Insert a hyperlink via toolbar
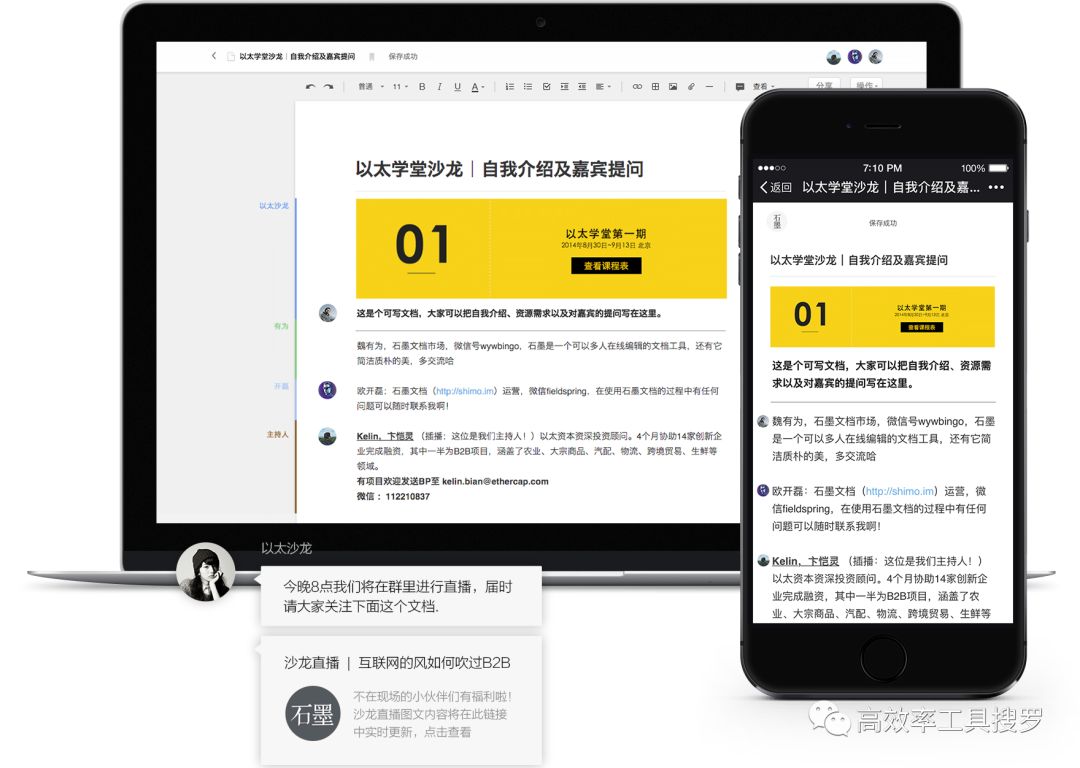 point(637,87)
